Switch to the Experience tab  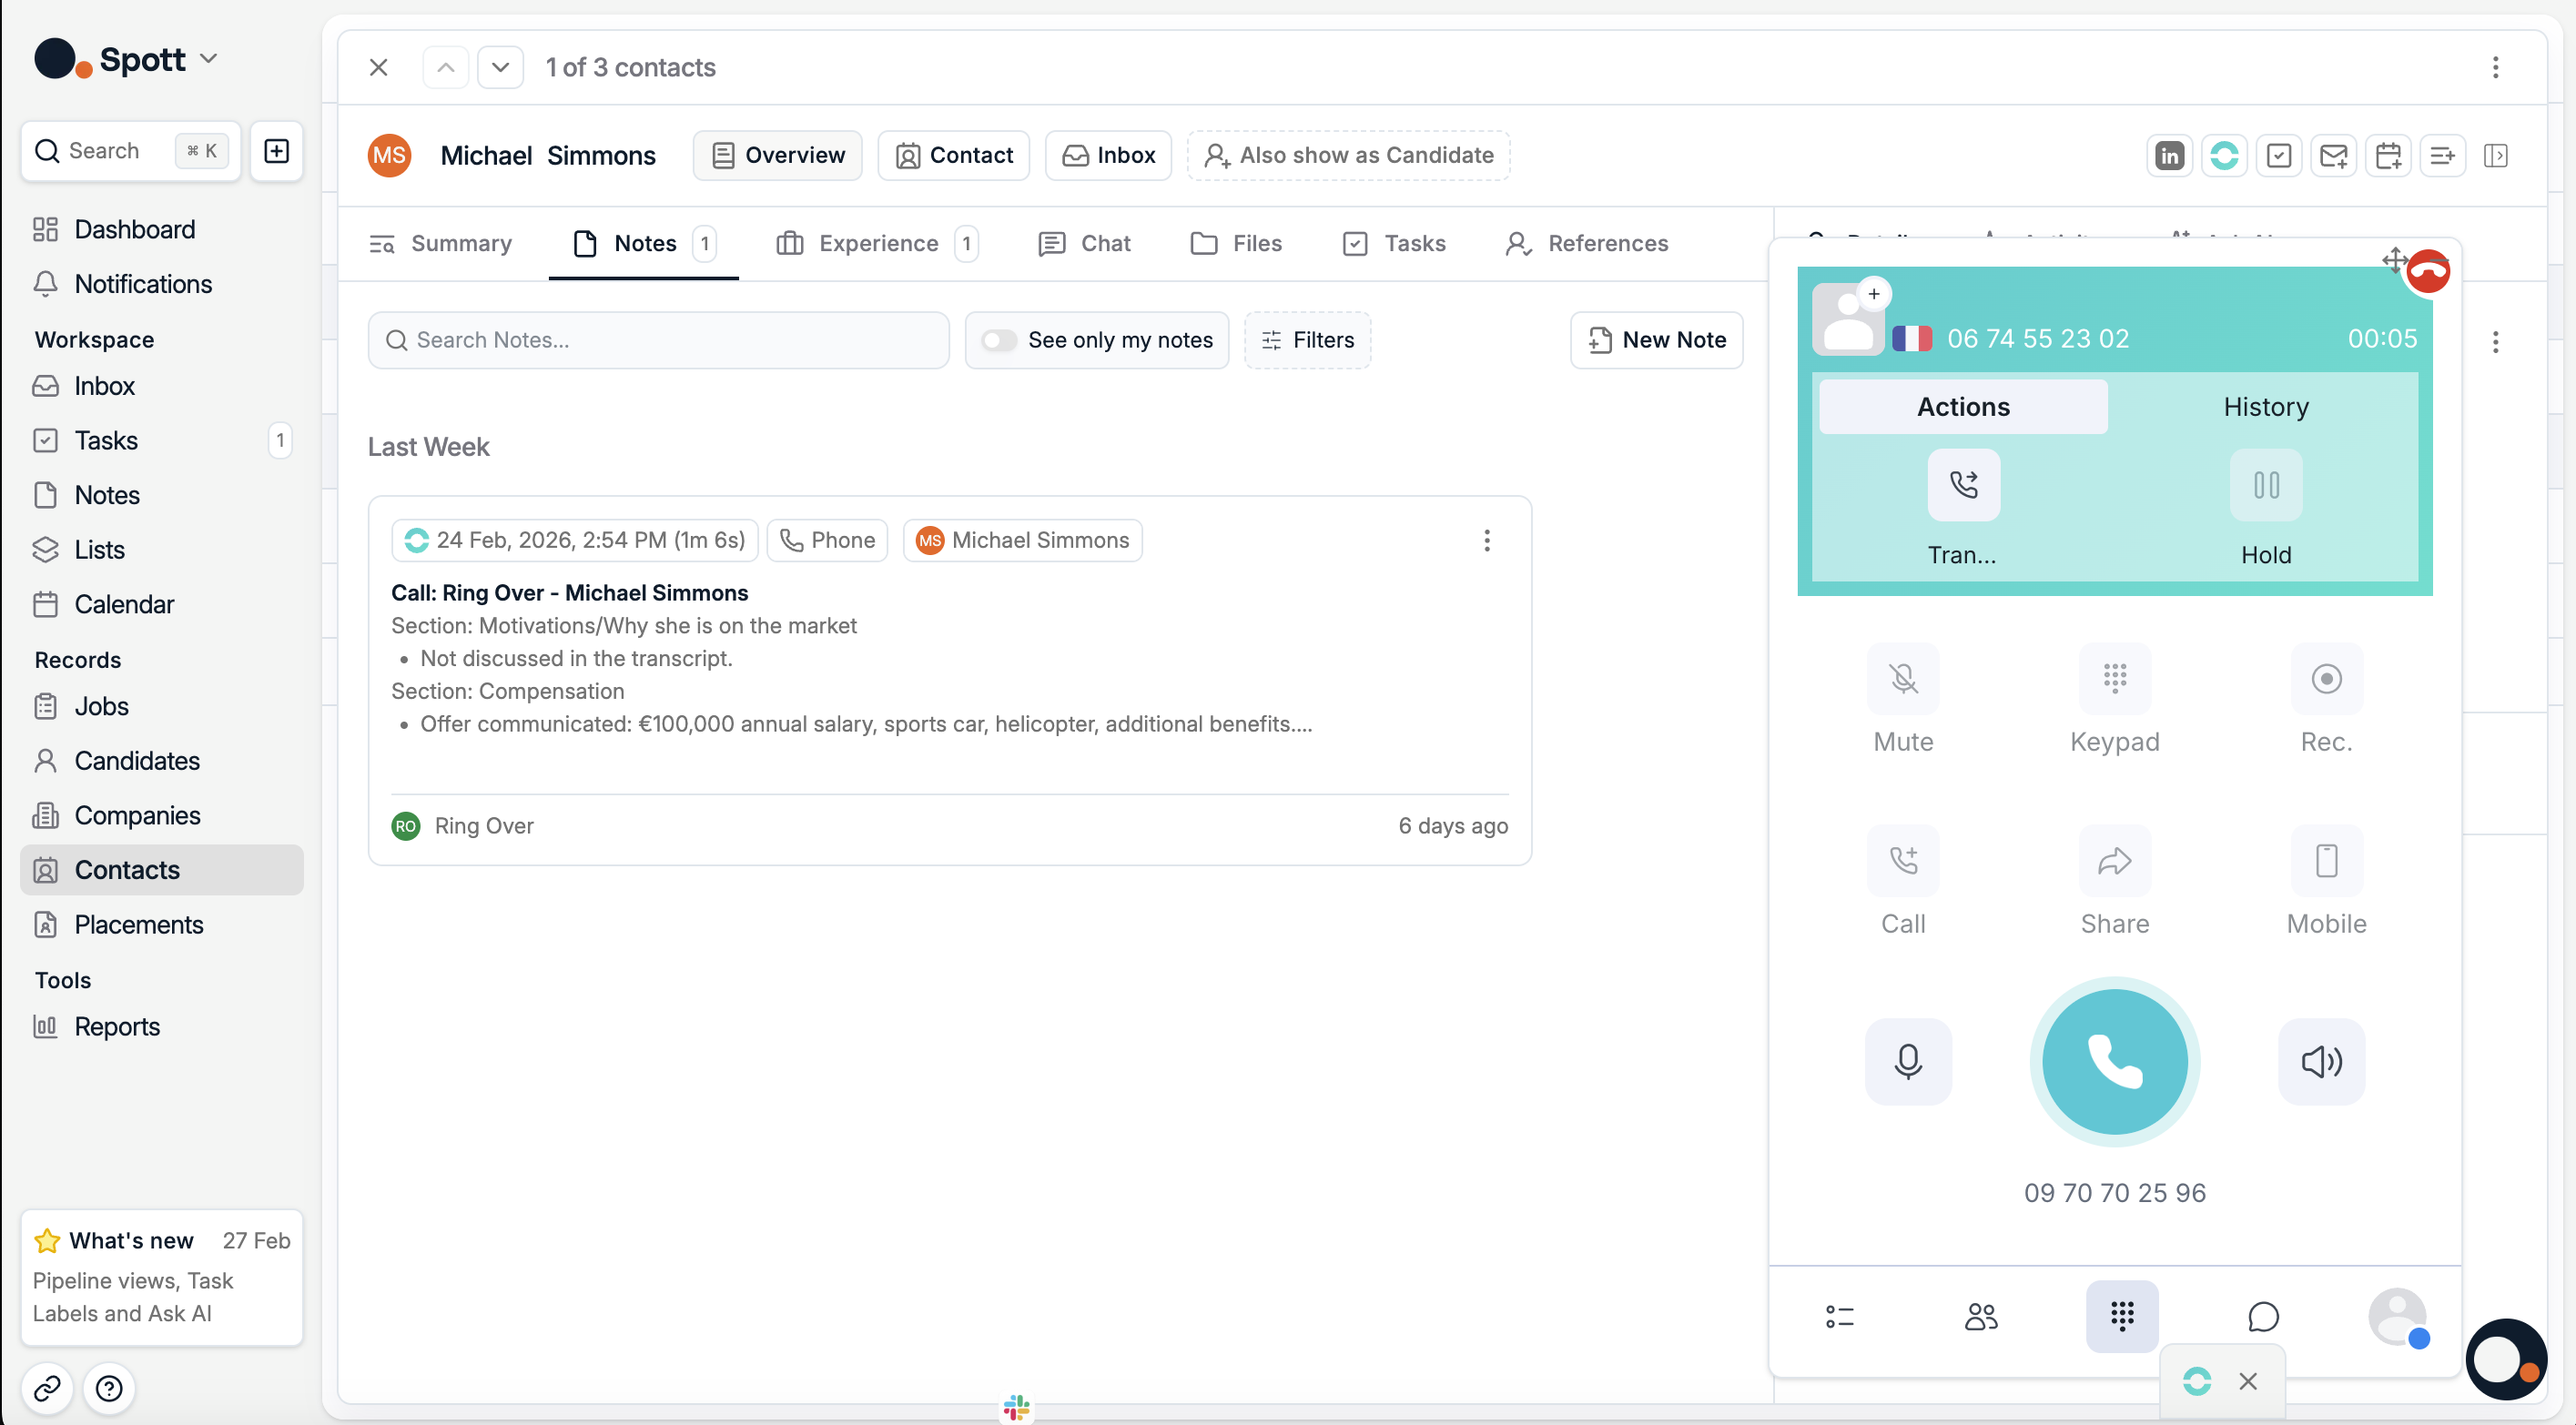coord(876,243)
